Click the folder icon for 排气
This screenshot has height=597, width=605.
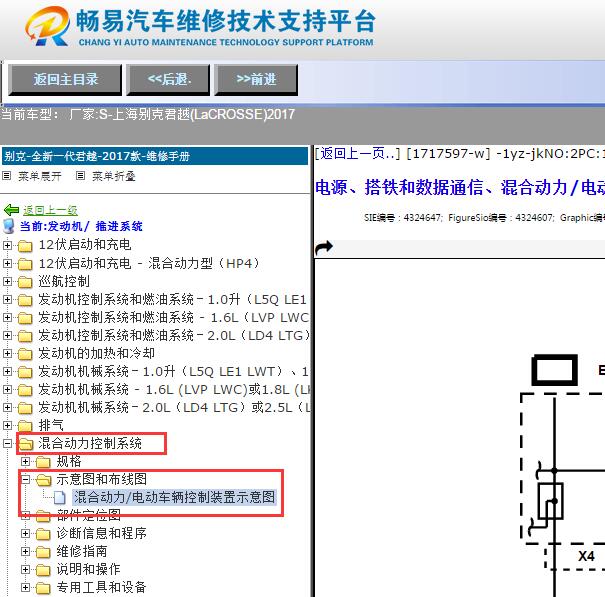pos(25,426)
